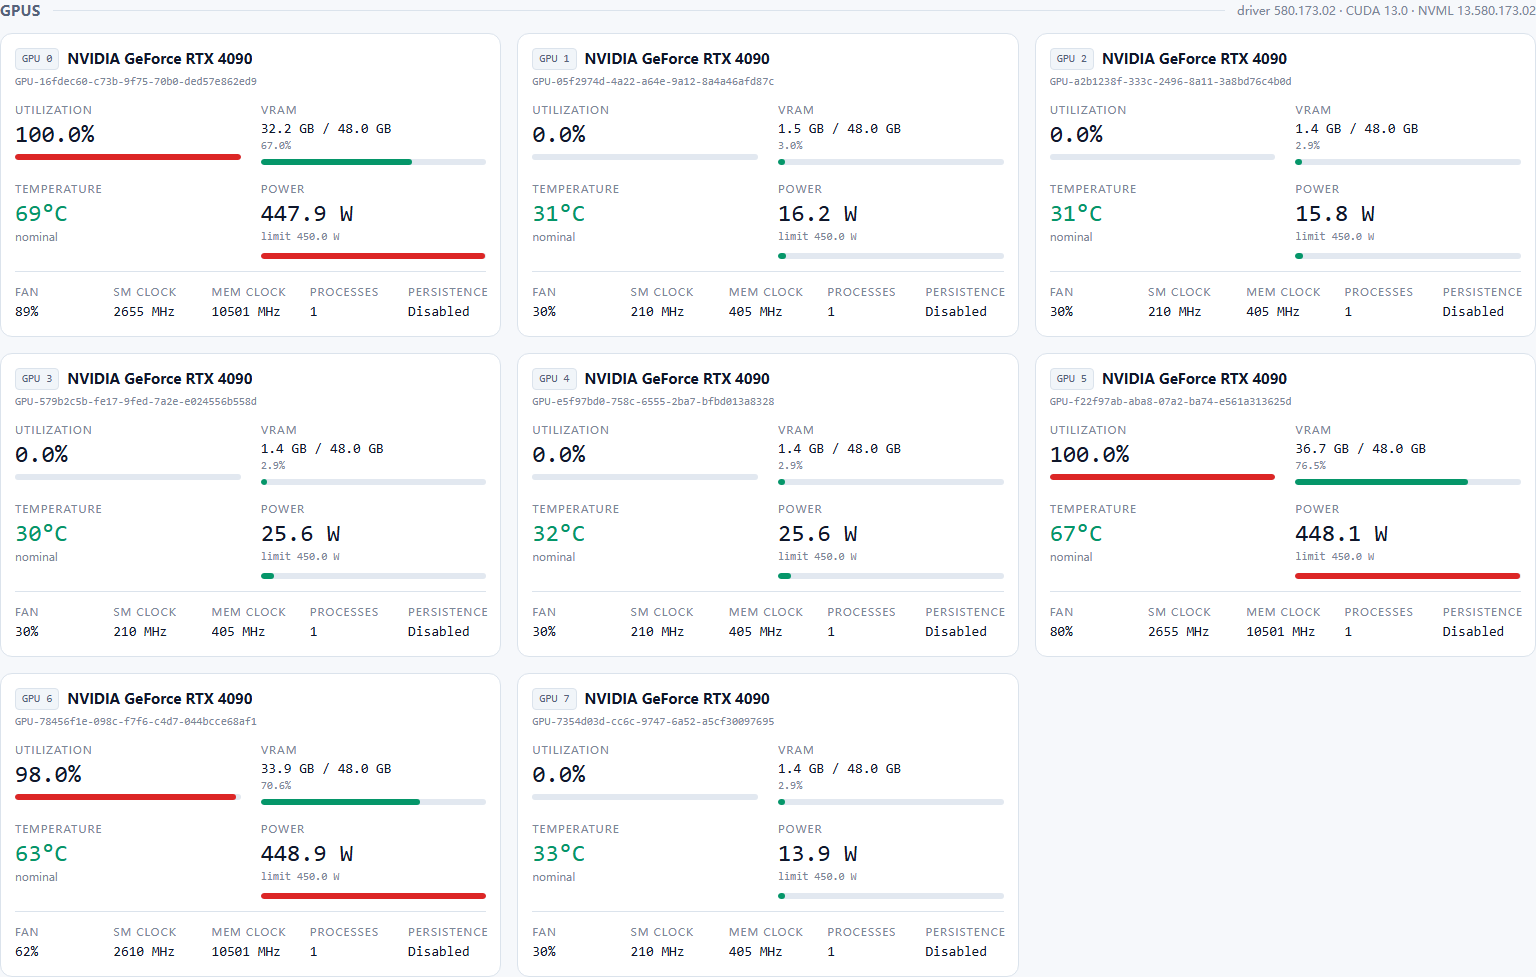
Task: Click GPU 7 persistence Disabled value
Action: point(956,952)
